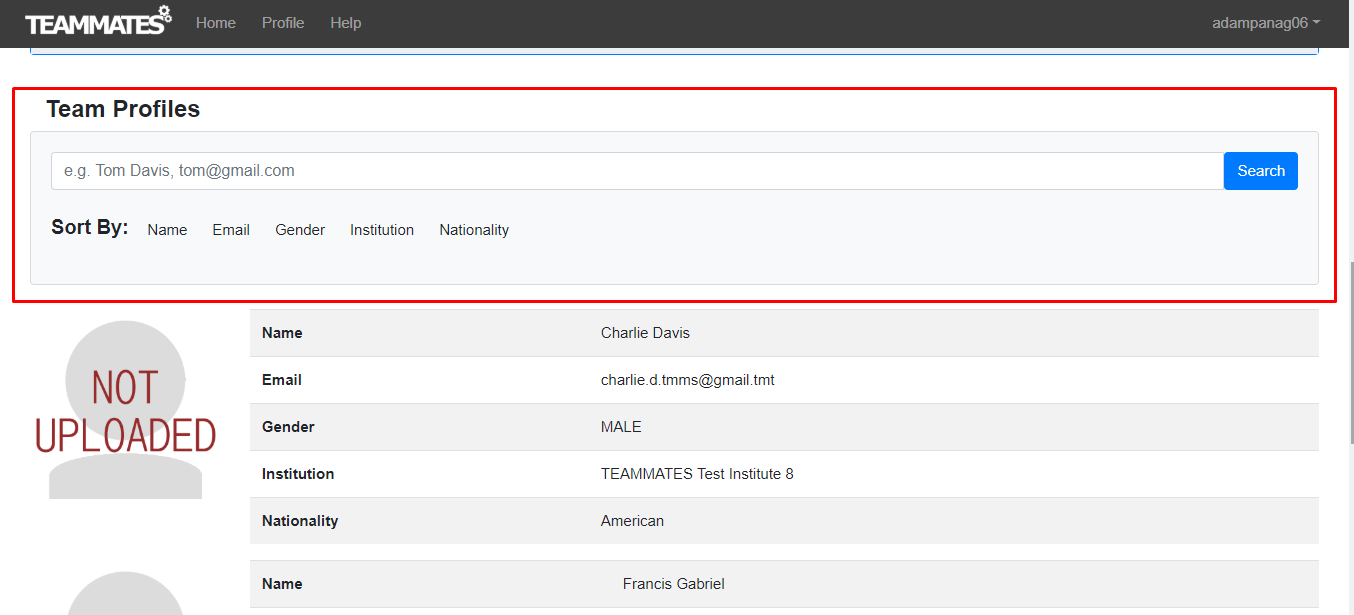Click the blue Search button
Image resolution: width=1354 pixels, height=615 pixels.
point(1261,171)
